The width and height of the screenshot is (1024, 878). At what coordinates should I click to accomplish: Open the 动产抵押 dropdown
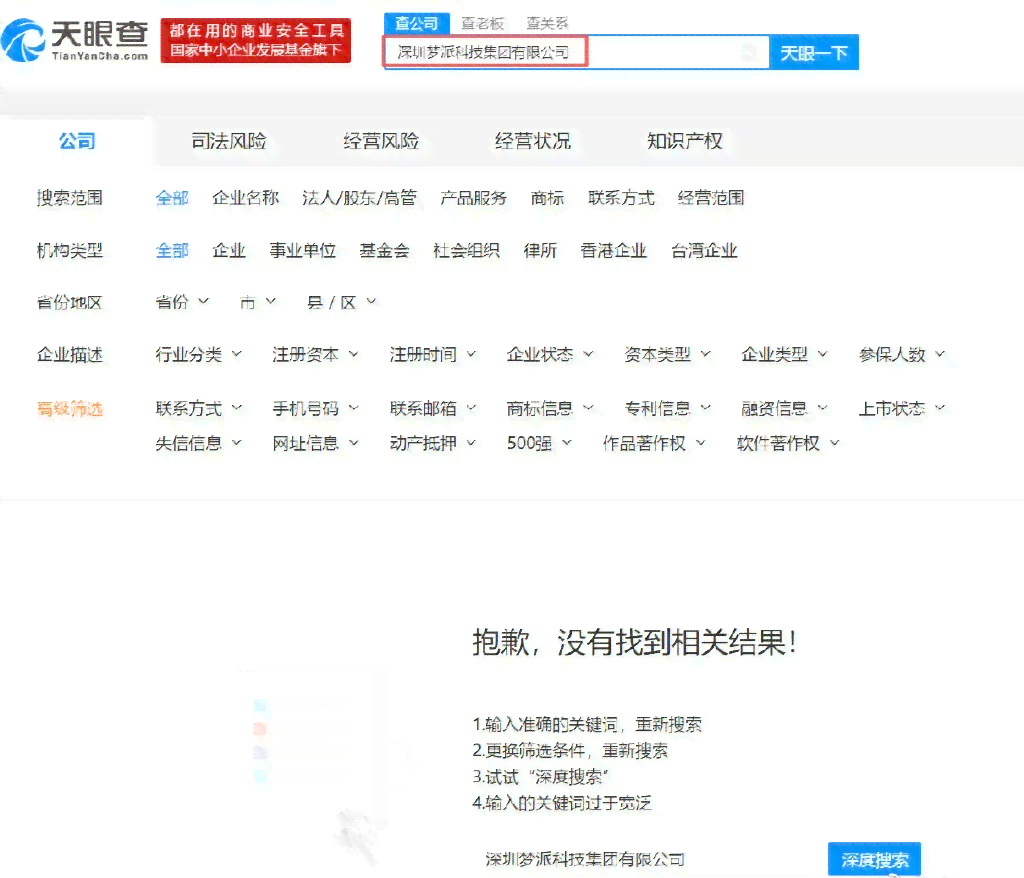(x=433, y=444)
